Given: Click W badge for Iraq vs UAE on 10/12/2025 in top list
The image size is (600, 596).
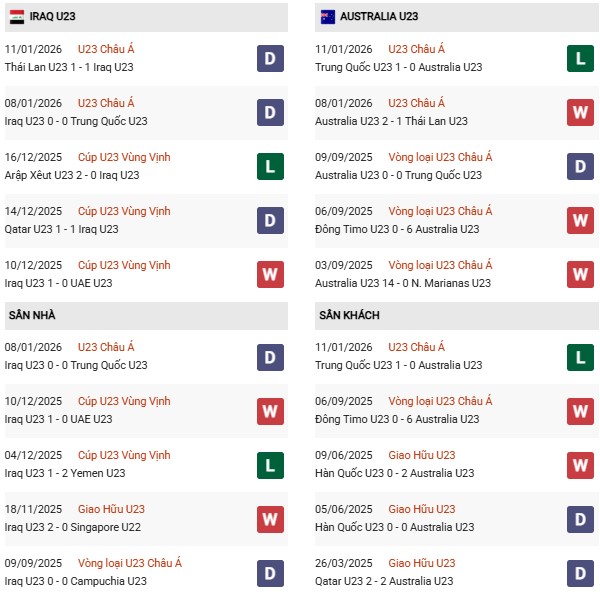Looking at the screenshot, I should coord(270,275).
